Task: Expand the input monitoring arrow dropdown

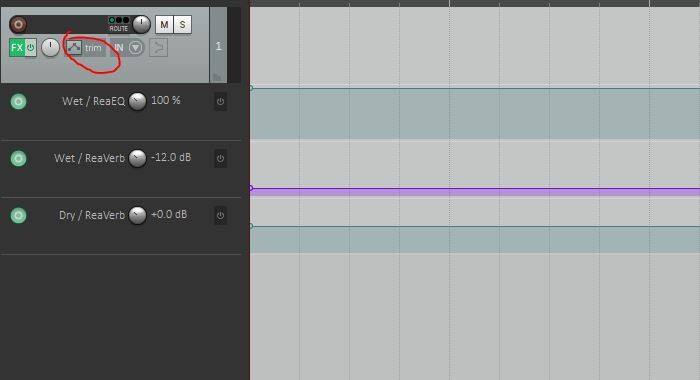Action: pos(136,47)
